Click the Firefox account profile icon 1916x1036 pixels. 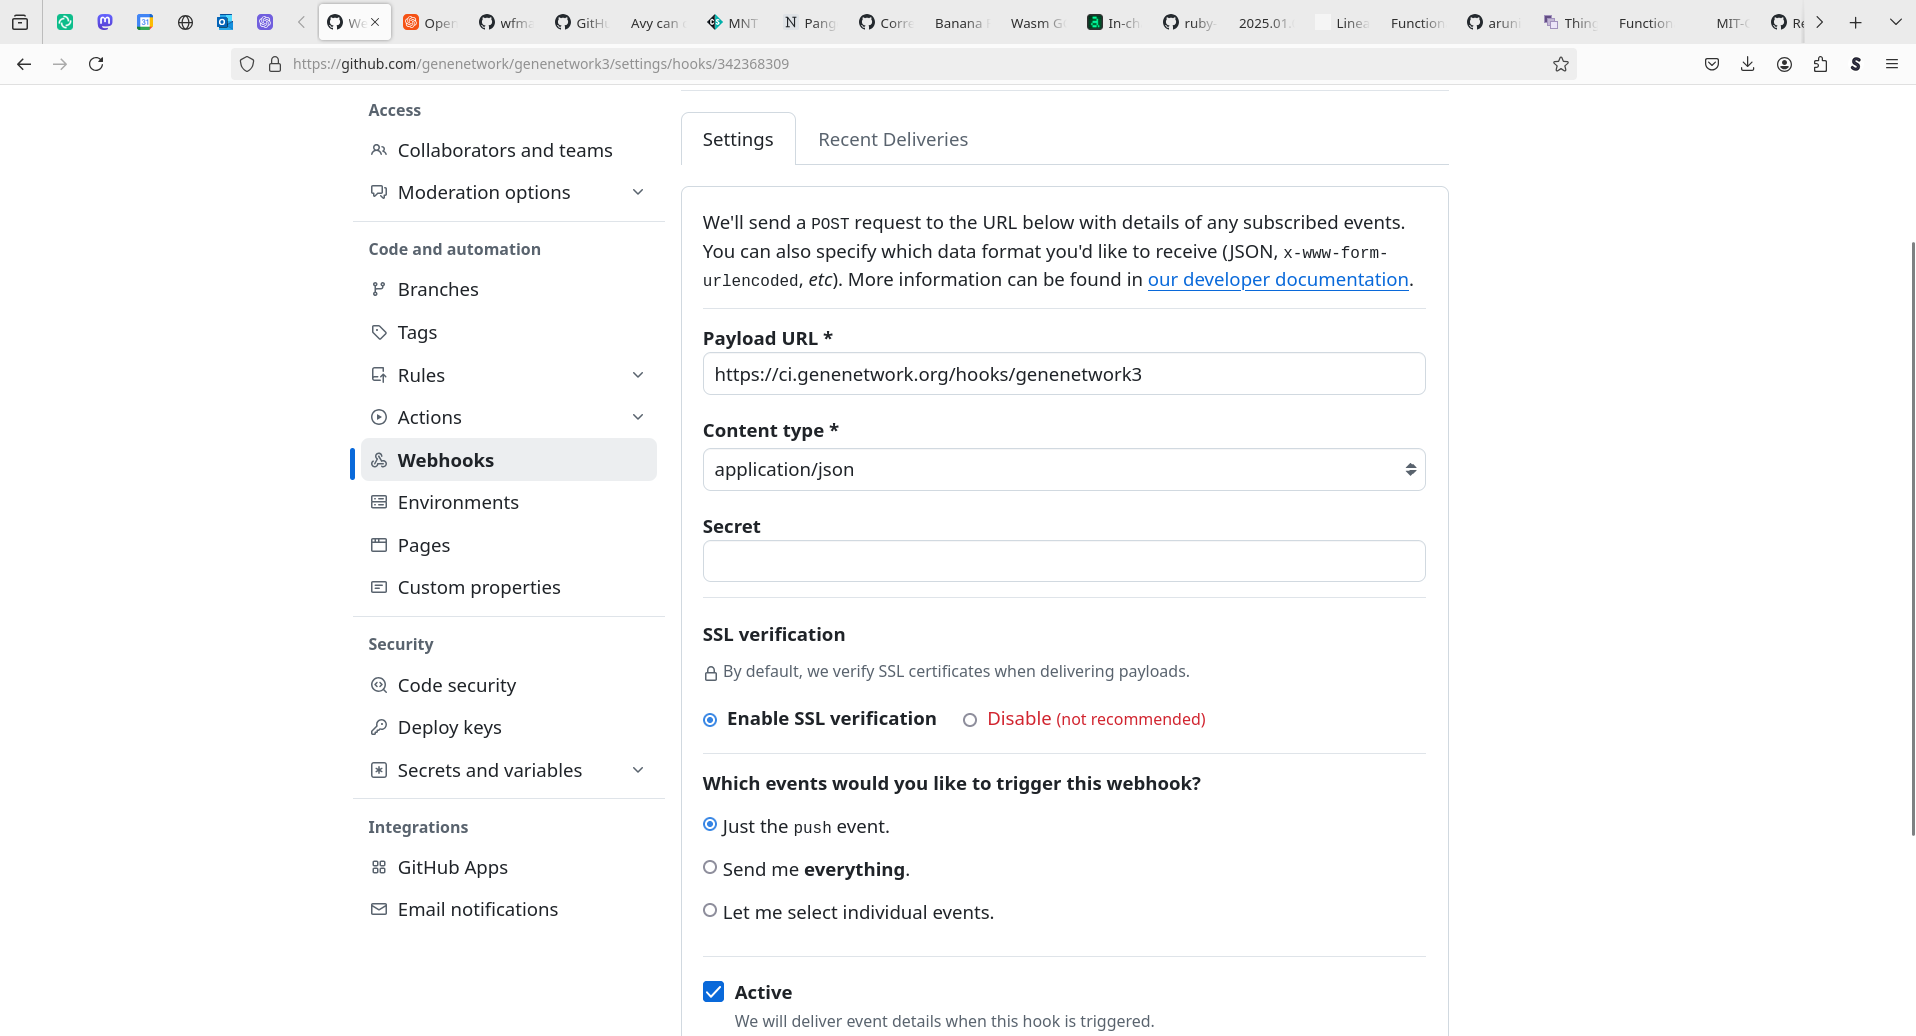click(1784, 64)
